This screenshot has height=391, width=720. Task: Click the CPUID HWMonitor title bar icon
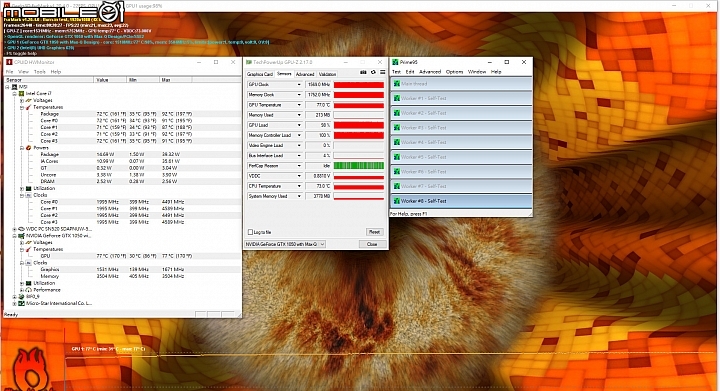point(9,62)
